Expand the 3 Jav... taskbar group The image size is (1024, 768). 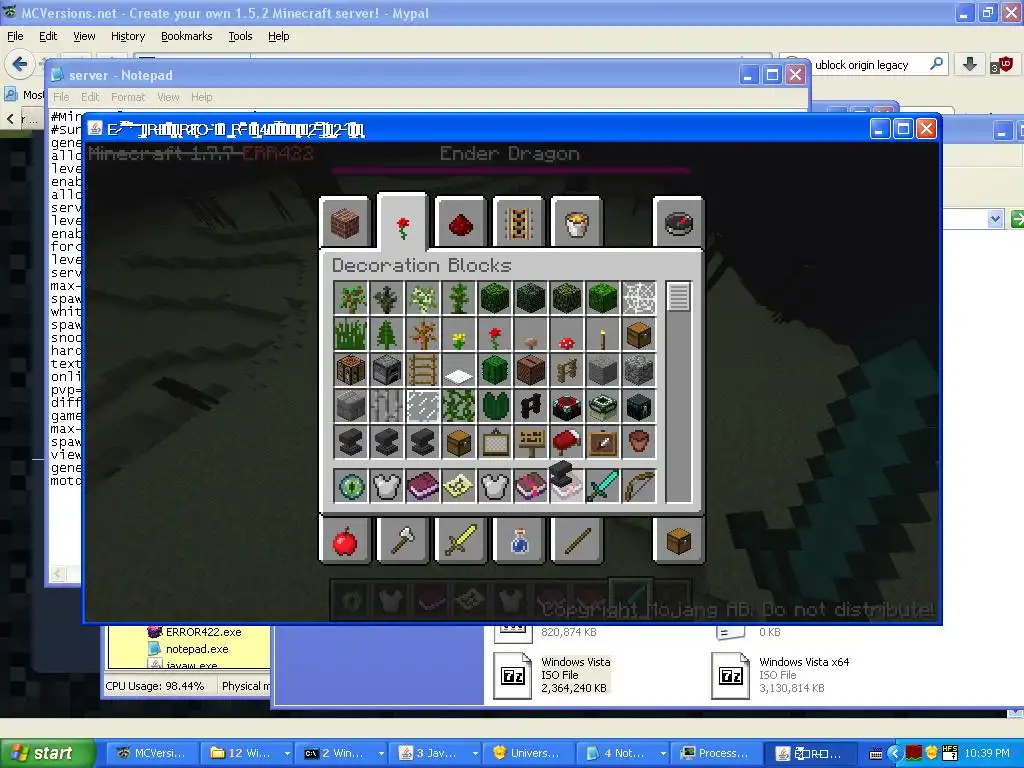coord(475,753)
